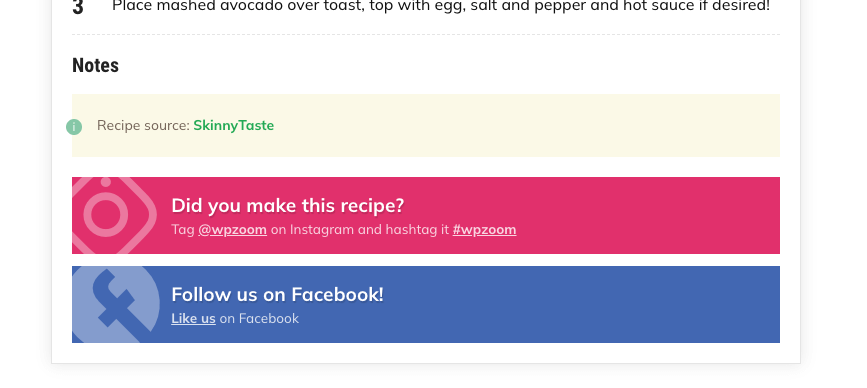867x388 pixels.
Task: Click the 'on Facebook' text after Like us
Action: tap(259, 318)
